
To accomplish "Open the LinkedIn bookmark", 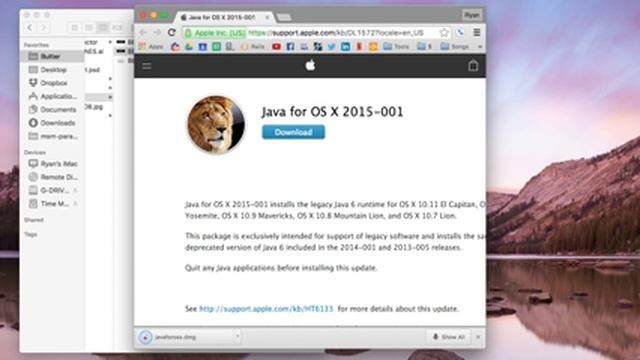I will (345, 47).
